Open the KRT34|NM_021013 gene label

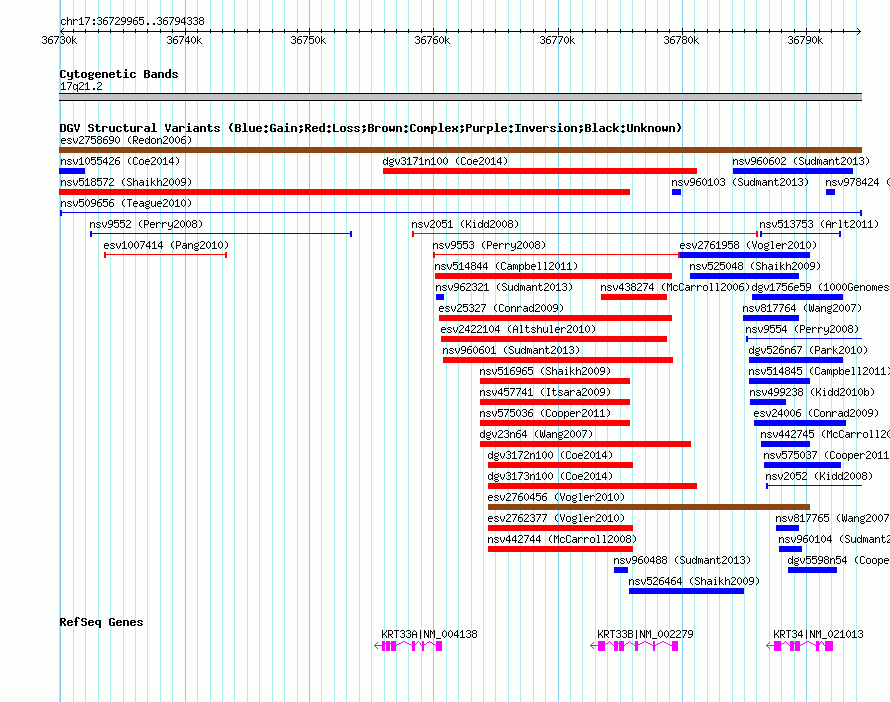pos(818,634)
